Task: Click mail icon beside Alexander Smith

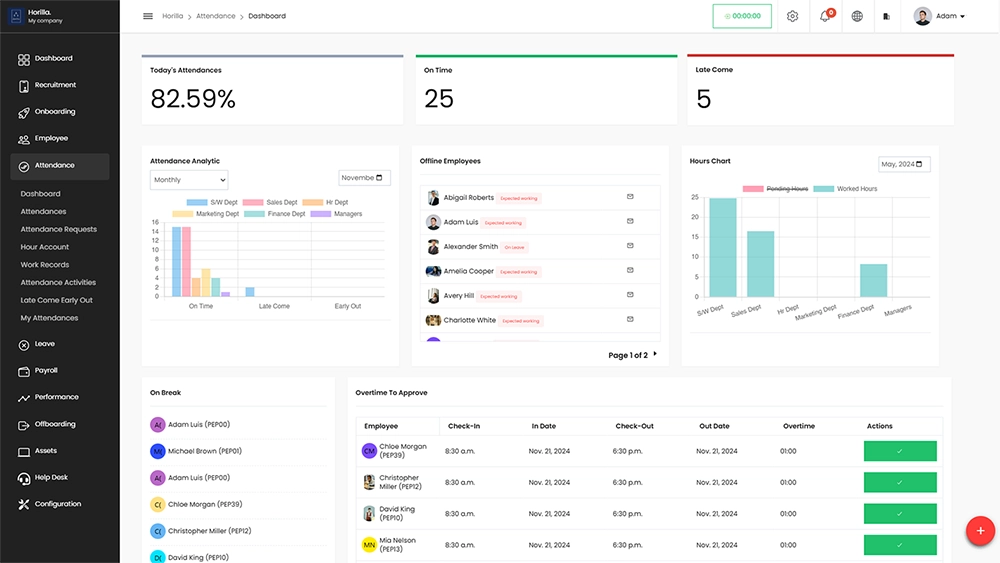Action: pyautogui.click(x=630, y=246)
